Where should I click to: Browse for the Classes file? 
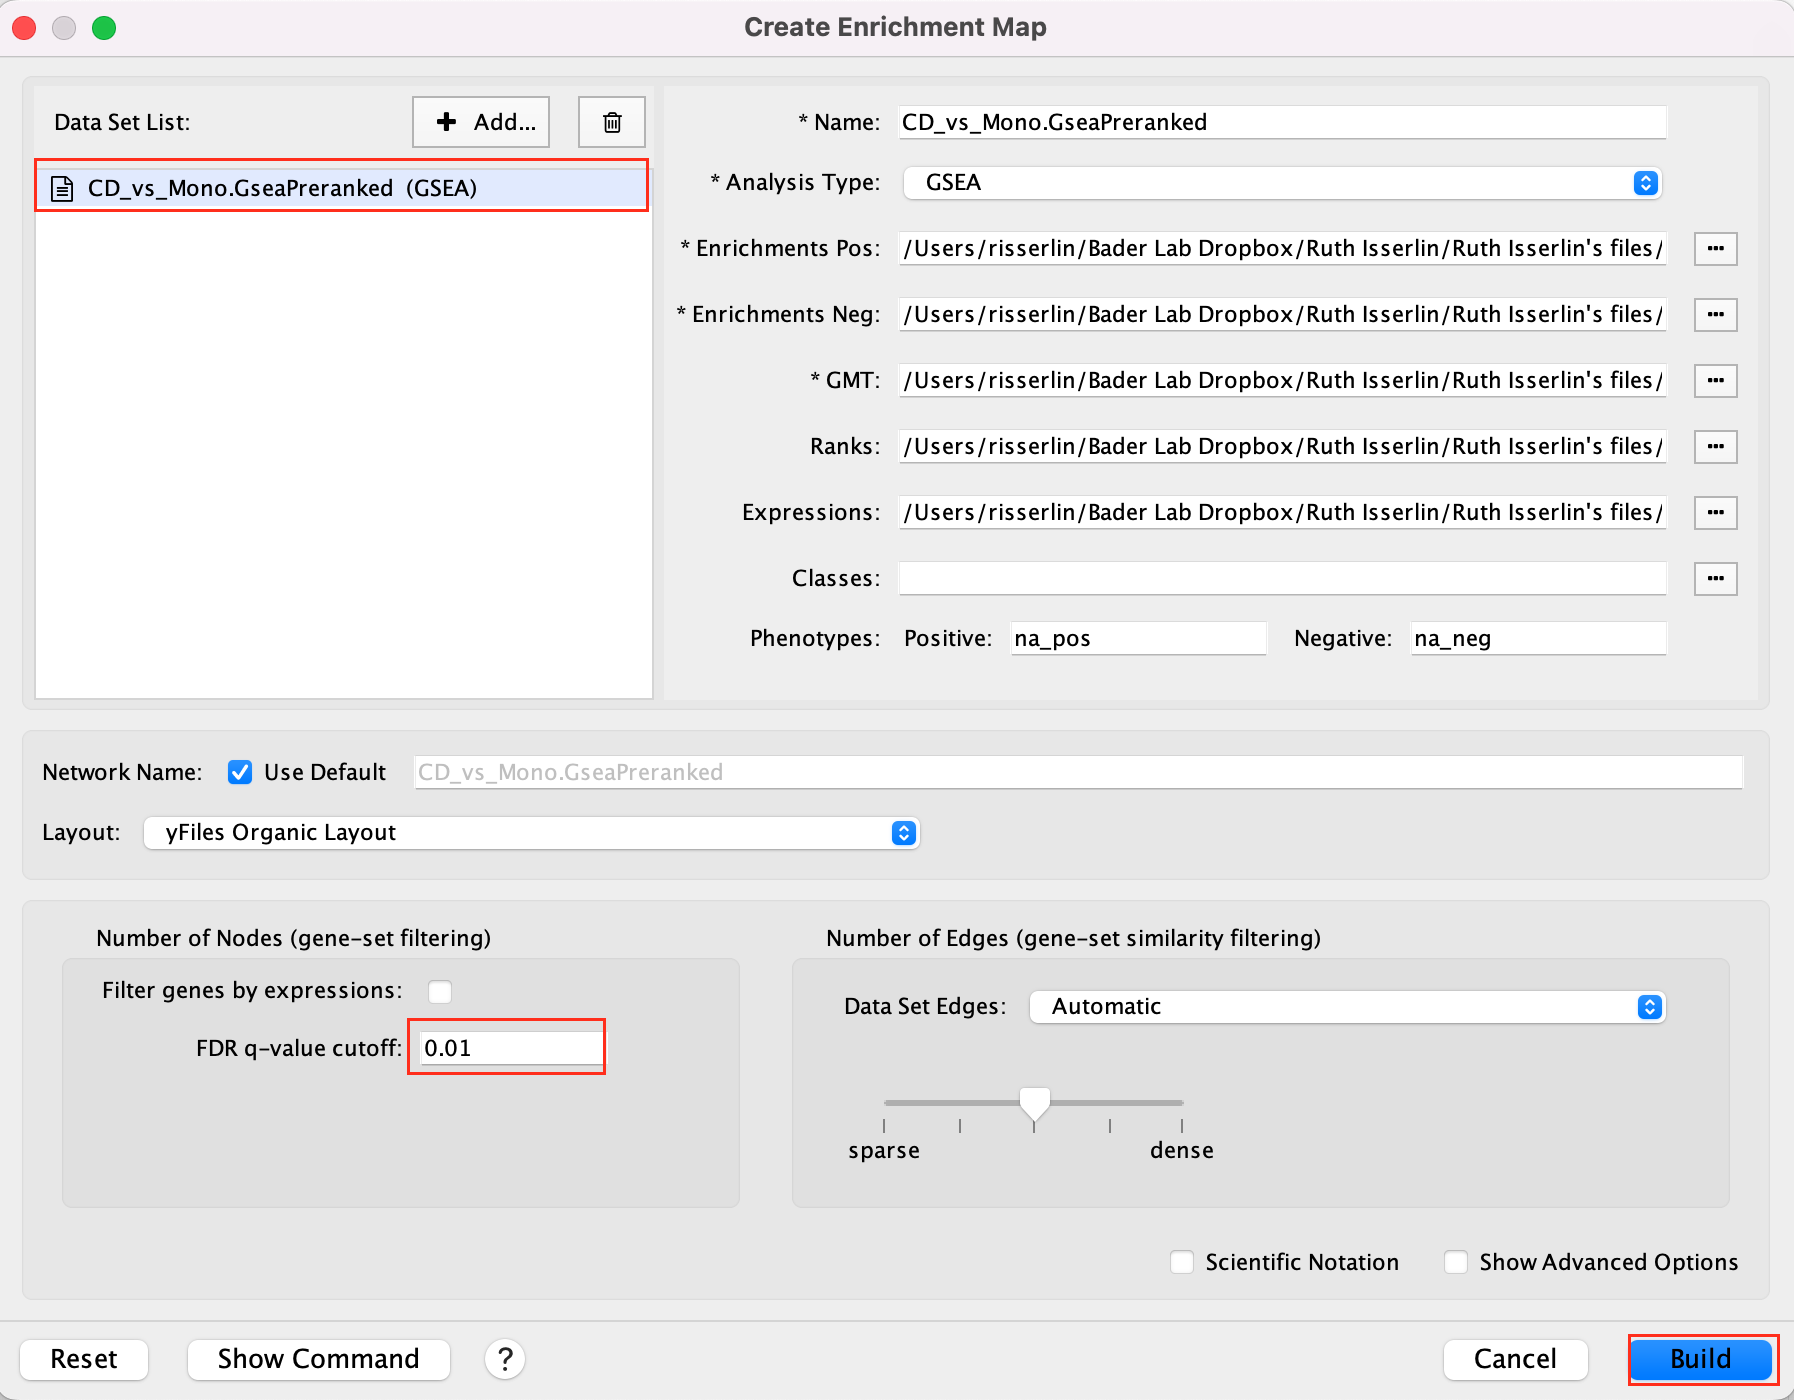pos(1715,578)
